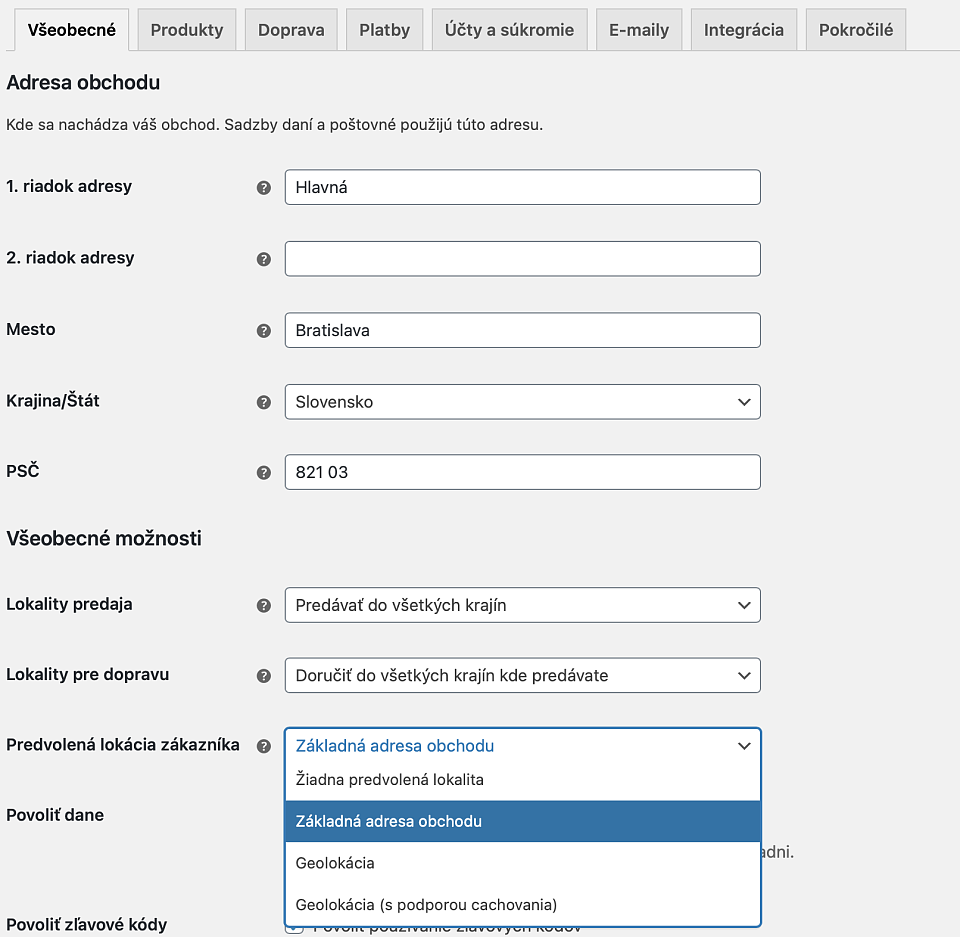Choose Žiadna predvolená lokalita option
960x937 pixels.
tap(522, 779)
